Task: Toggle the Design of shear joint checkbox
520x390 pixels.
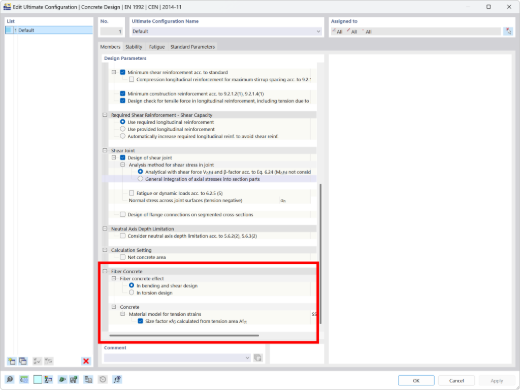Action: [x=123, y=158]
